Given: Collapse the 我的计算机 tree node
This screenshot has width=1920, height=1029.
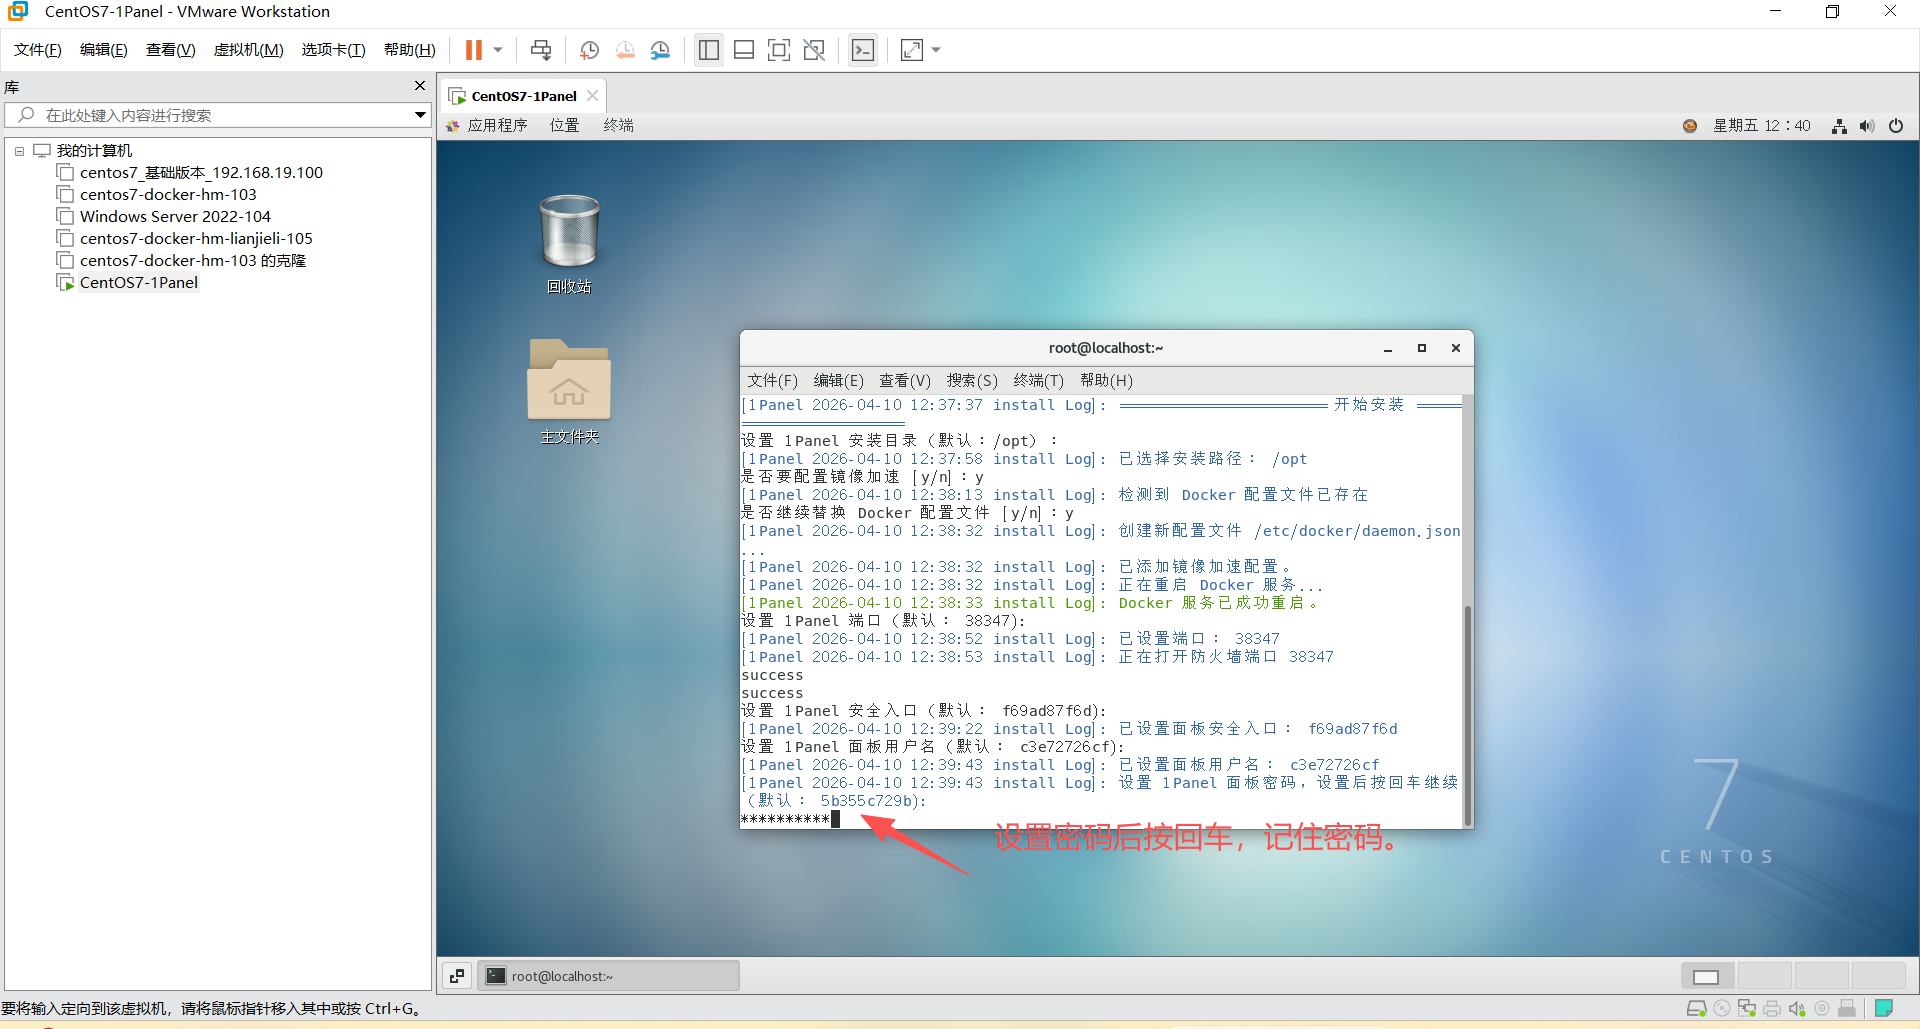Looking at the screenshot, I should click(19, 151).
